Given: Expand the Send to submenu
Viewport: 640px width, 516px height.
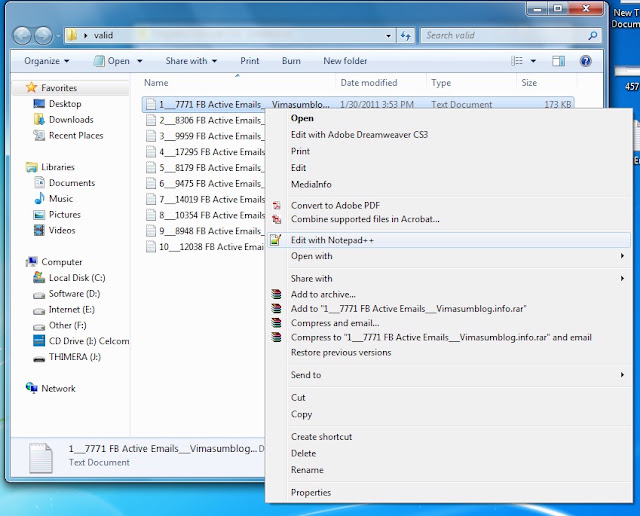Looking at the screenshot, I should (449, 375).
